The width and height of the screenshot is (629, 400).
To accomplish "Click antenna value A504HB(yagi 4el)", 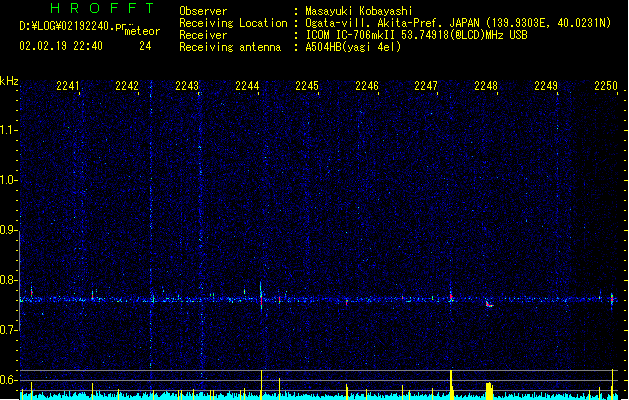I will (353, 47).
